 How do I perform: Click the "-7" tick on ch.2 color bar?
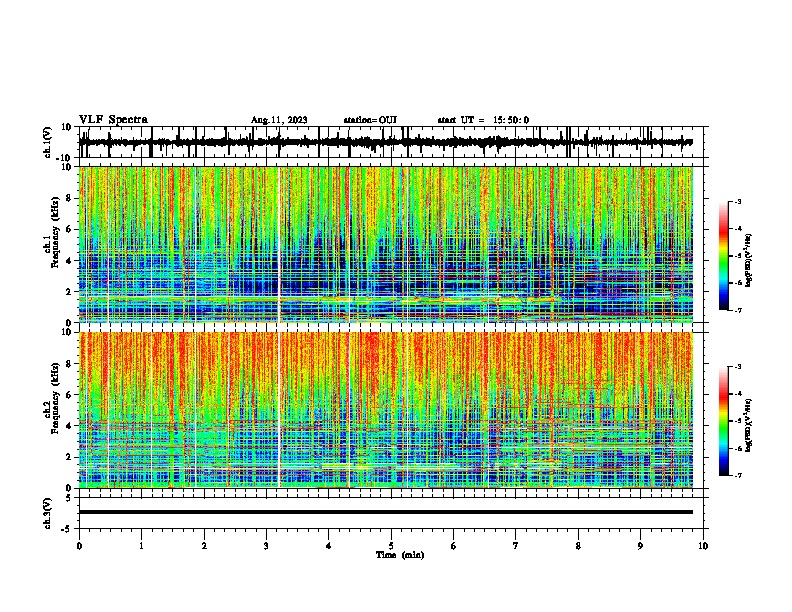coord(738,476)
